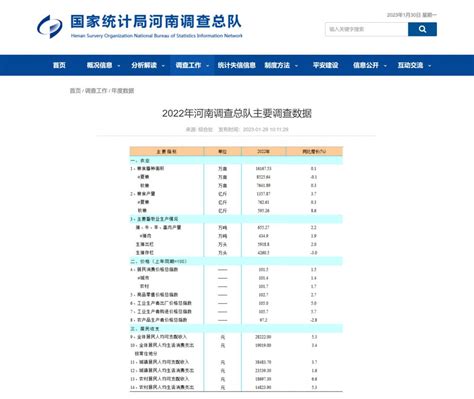474x399 pixels.
Task: Click the source and publish time line
Action: point(237,129)
